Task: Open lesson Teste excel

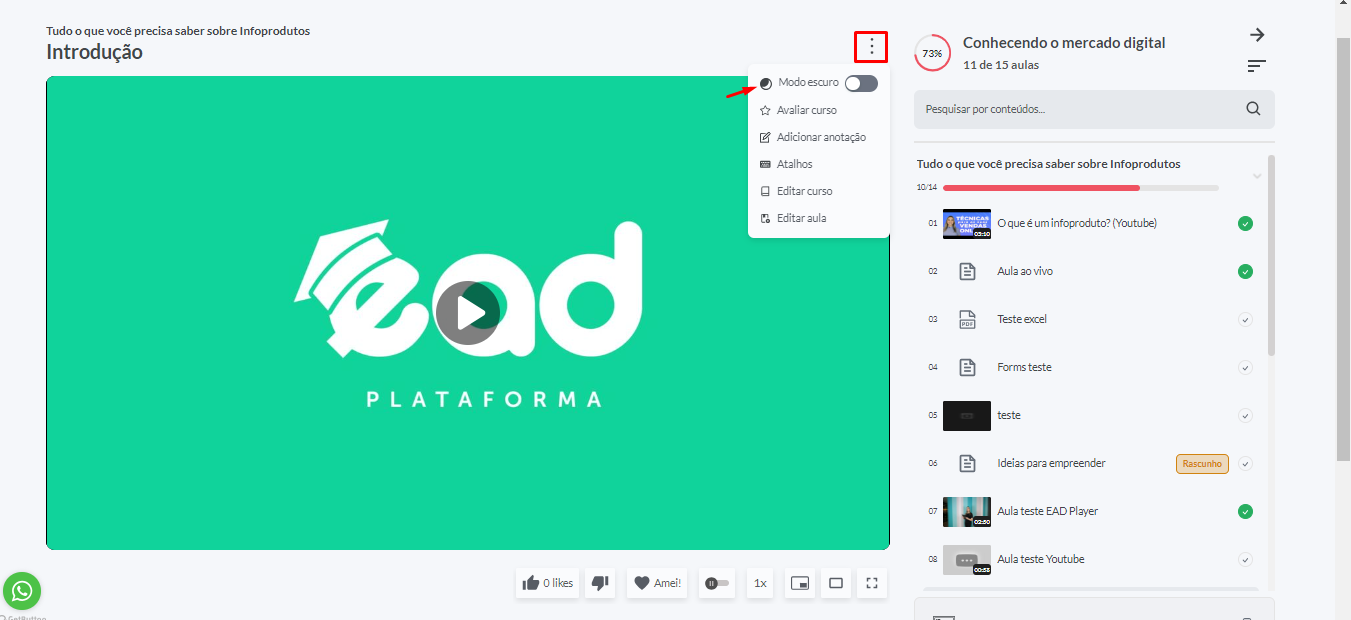Action: click(x=1022, y=319)
